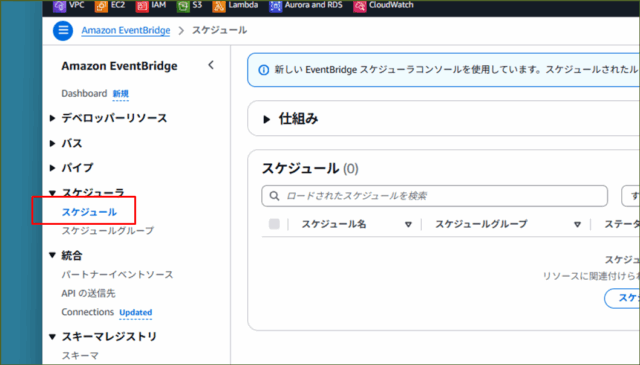Expand the パイプ section
The image size is (640, 365).
coord(52,168)
